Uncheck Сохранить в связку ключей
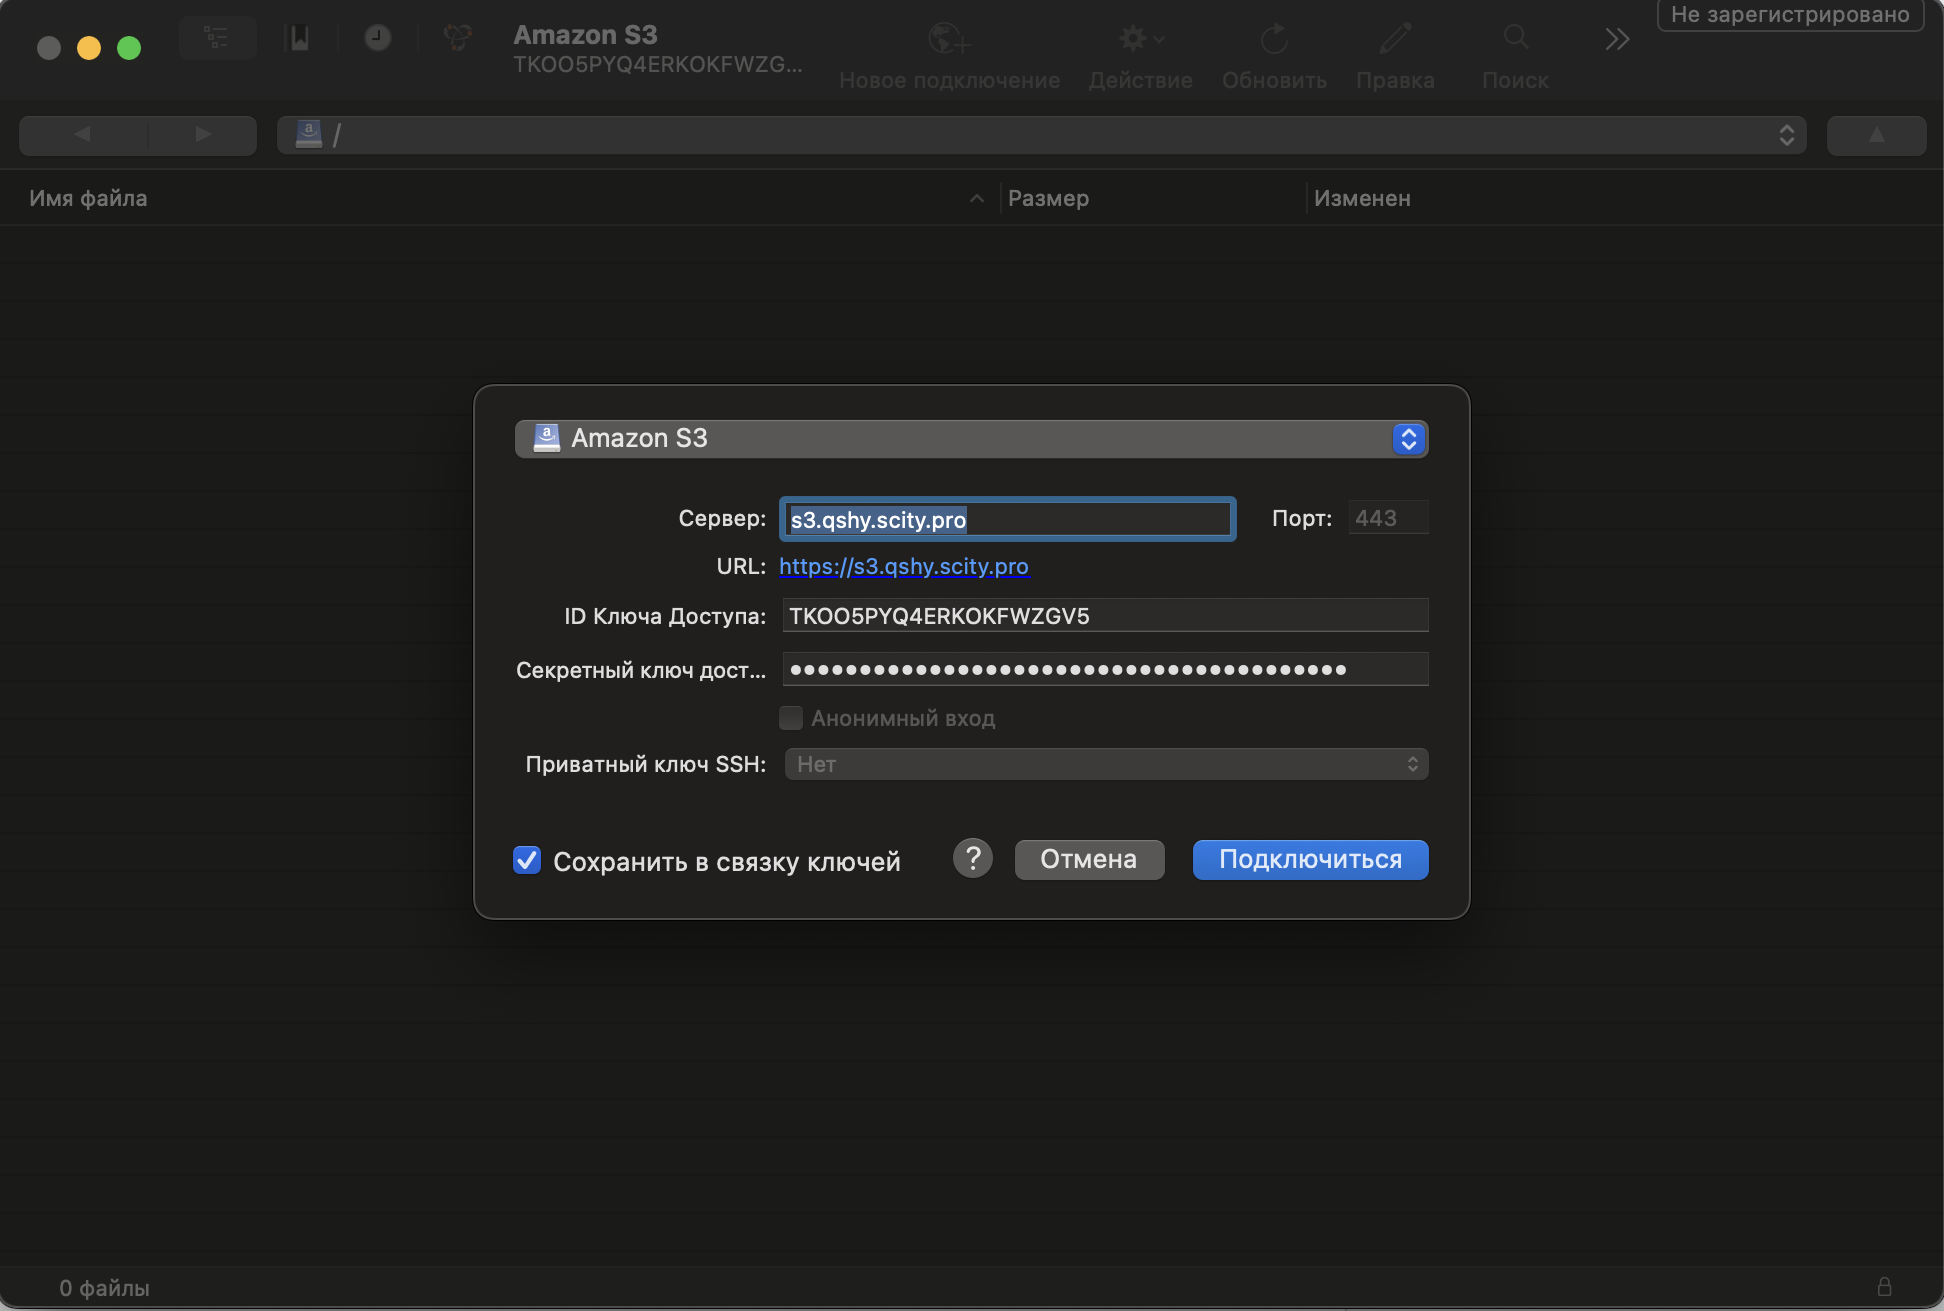 527,860
